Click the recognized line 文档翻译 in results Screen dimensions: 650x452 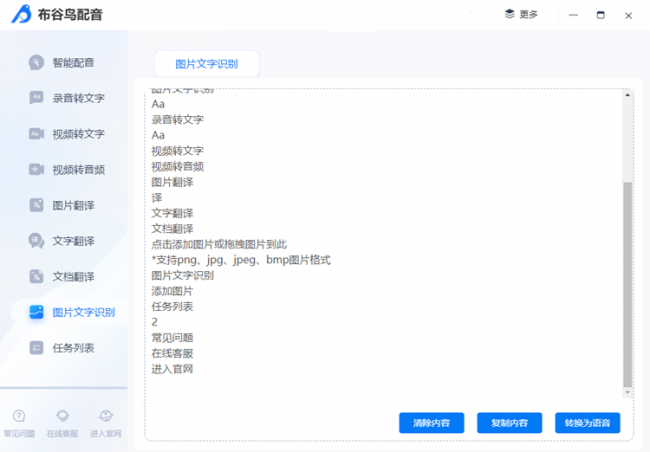pos(172,228)
